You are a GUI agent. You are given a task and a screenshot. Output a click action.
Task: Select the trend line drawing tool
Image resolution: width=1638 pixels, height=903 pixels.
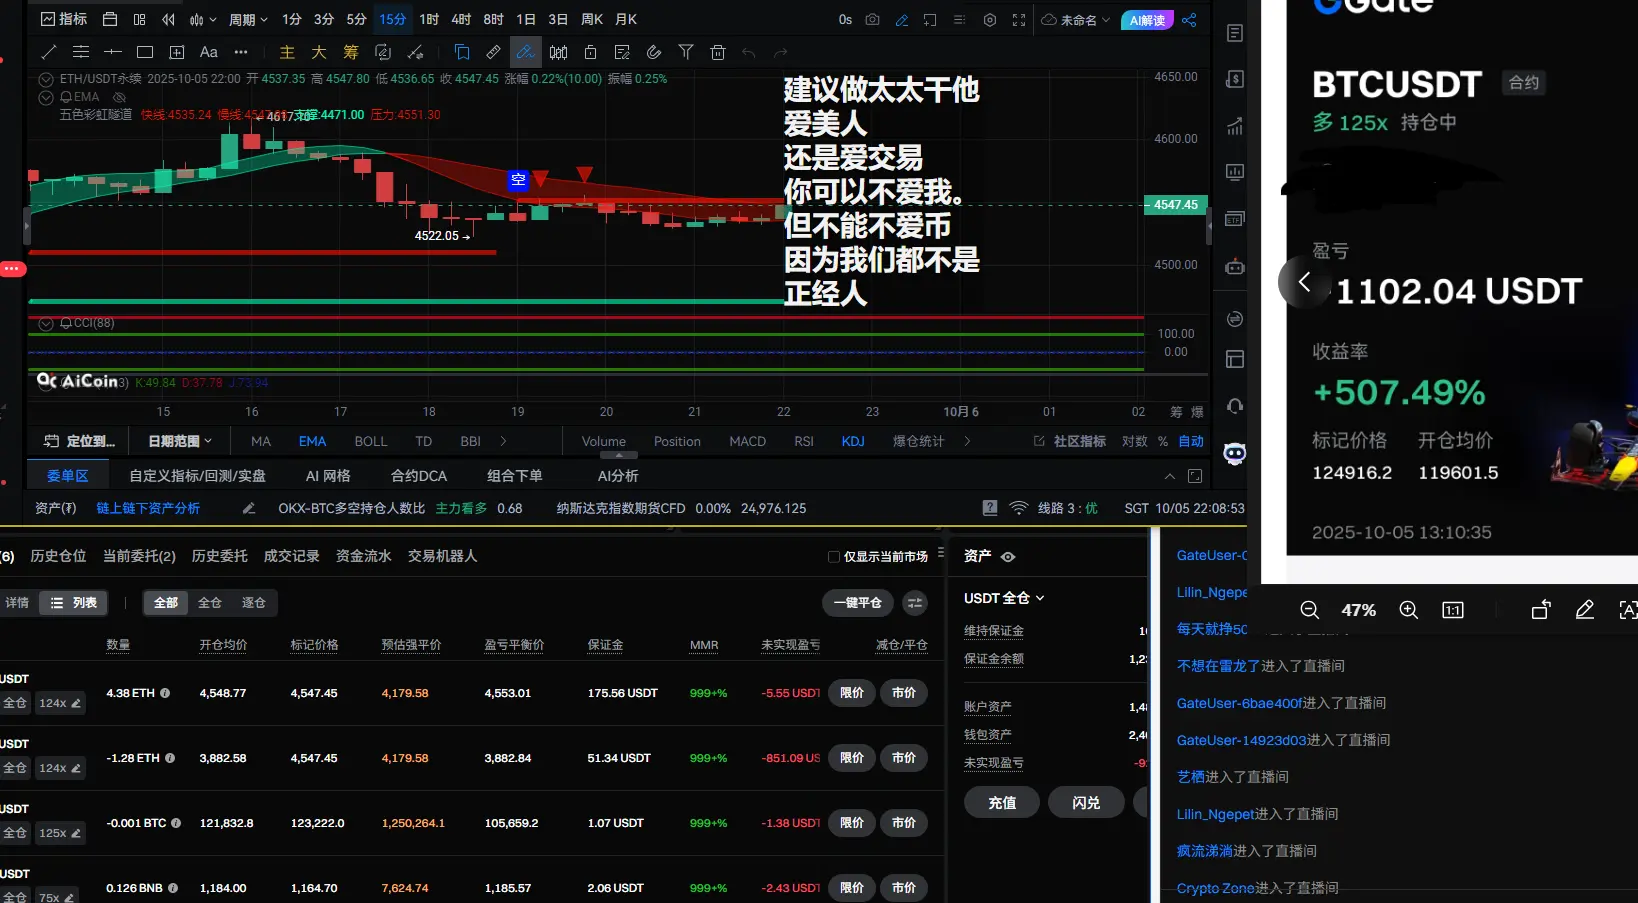tap(48, 52)
